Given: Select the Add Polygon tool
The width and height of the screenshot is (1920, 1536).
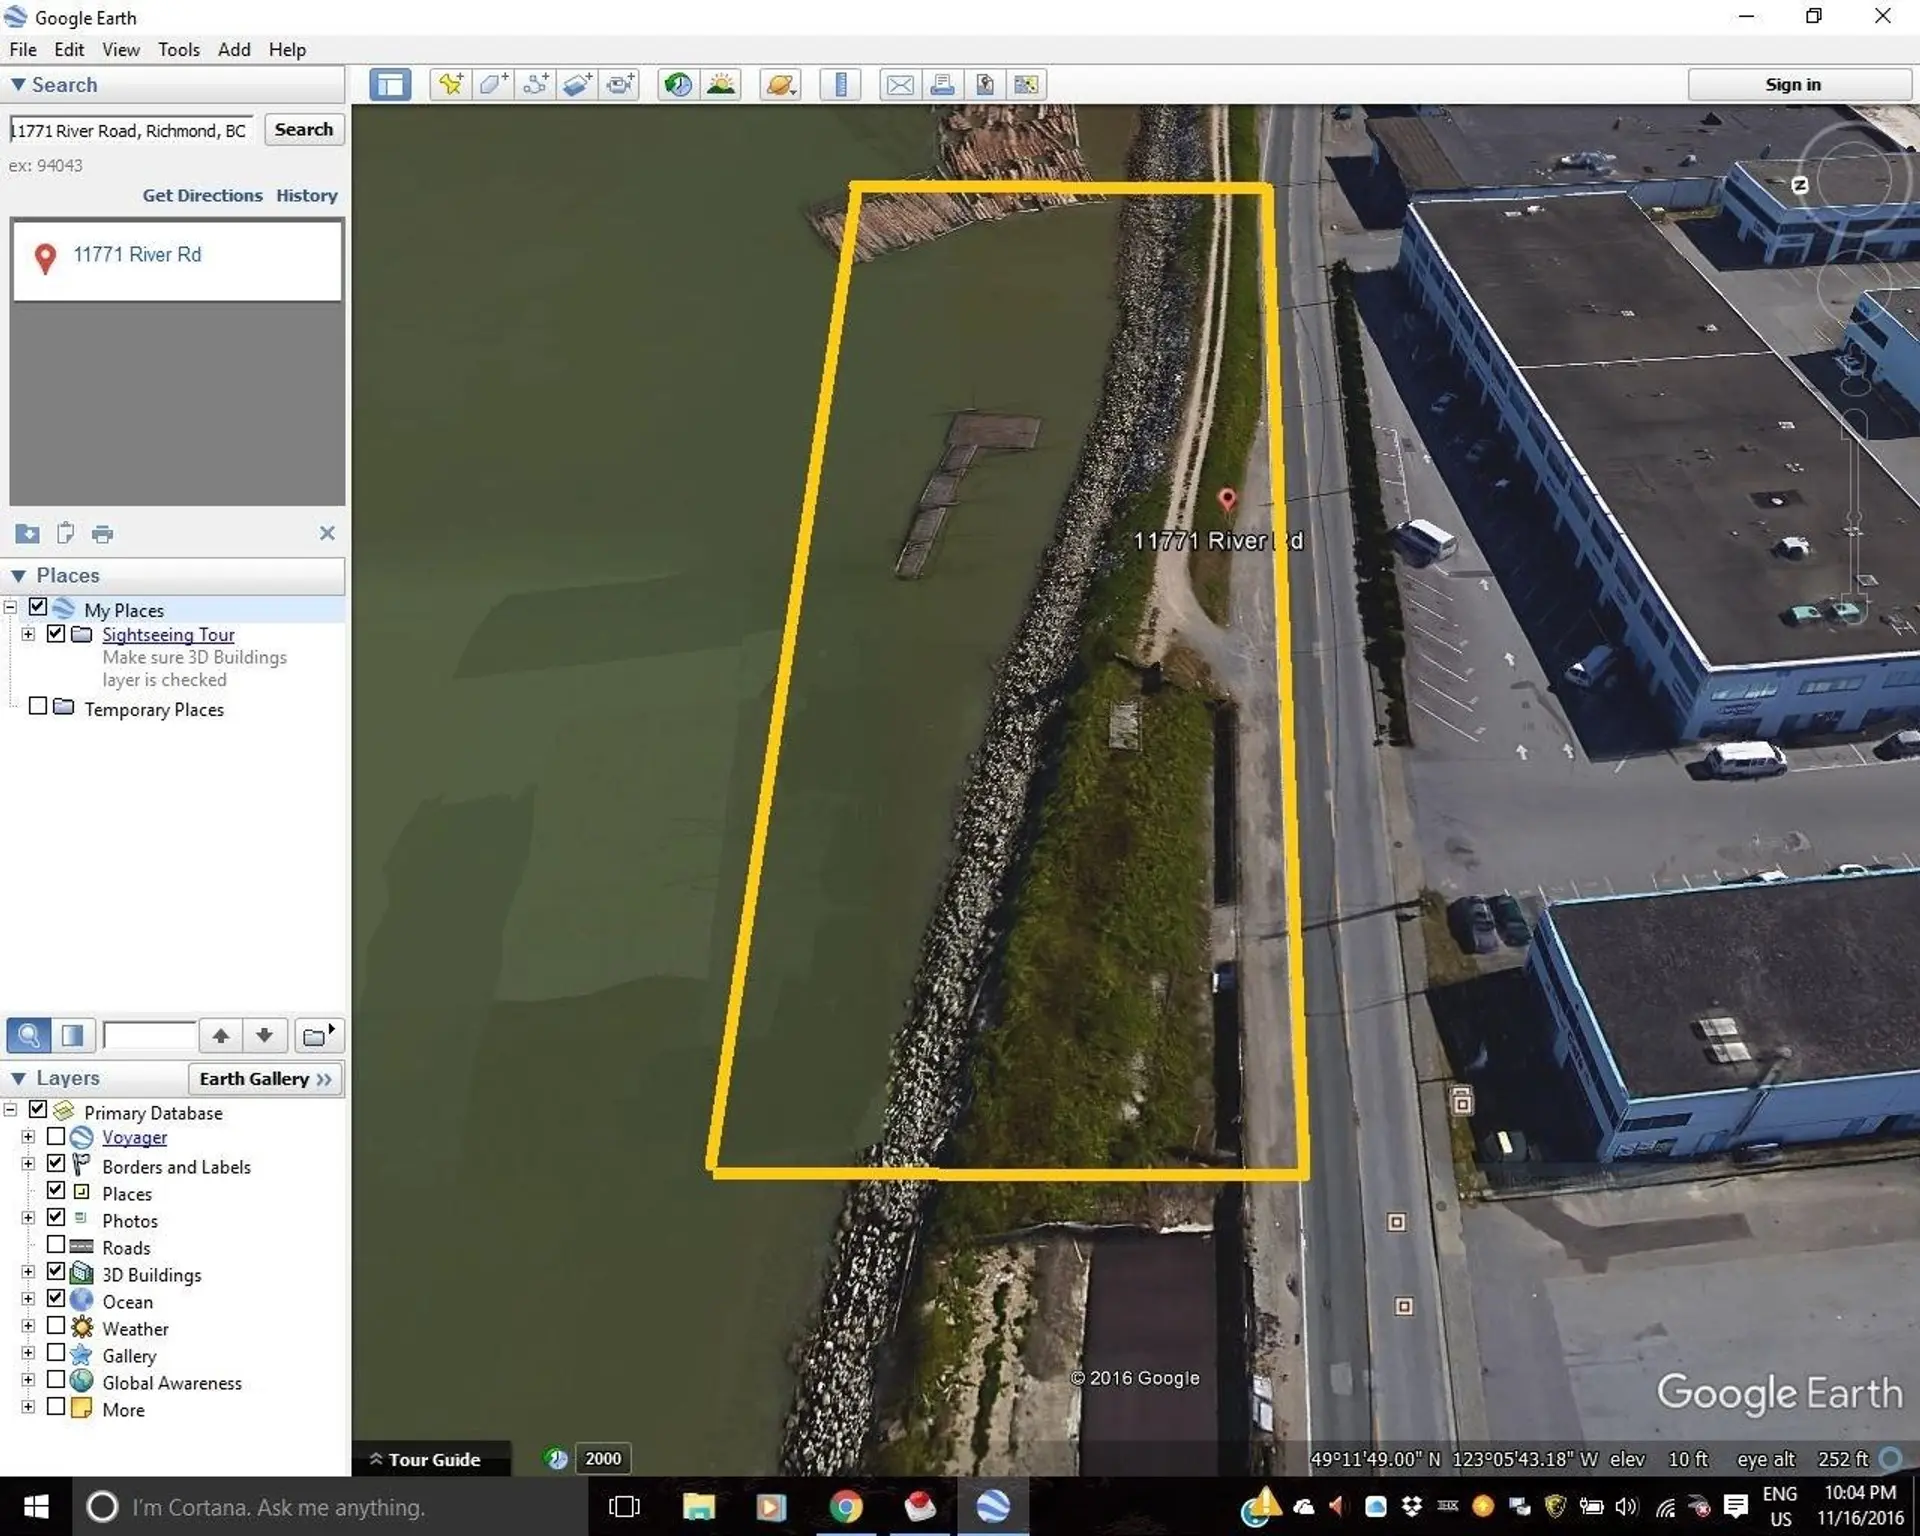Looking at the screenshot, I should [x=493, y=85].
